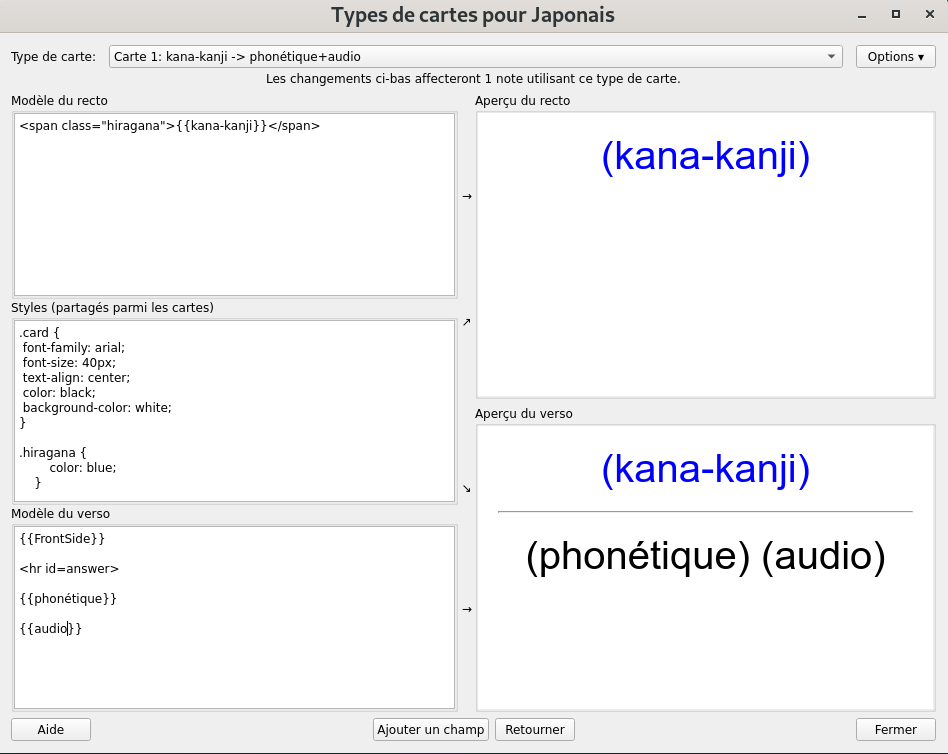Click the Ajouter un champ button
Screen dimensions: 948x754
(431, 730)
